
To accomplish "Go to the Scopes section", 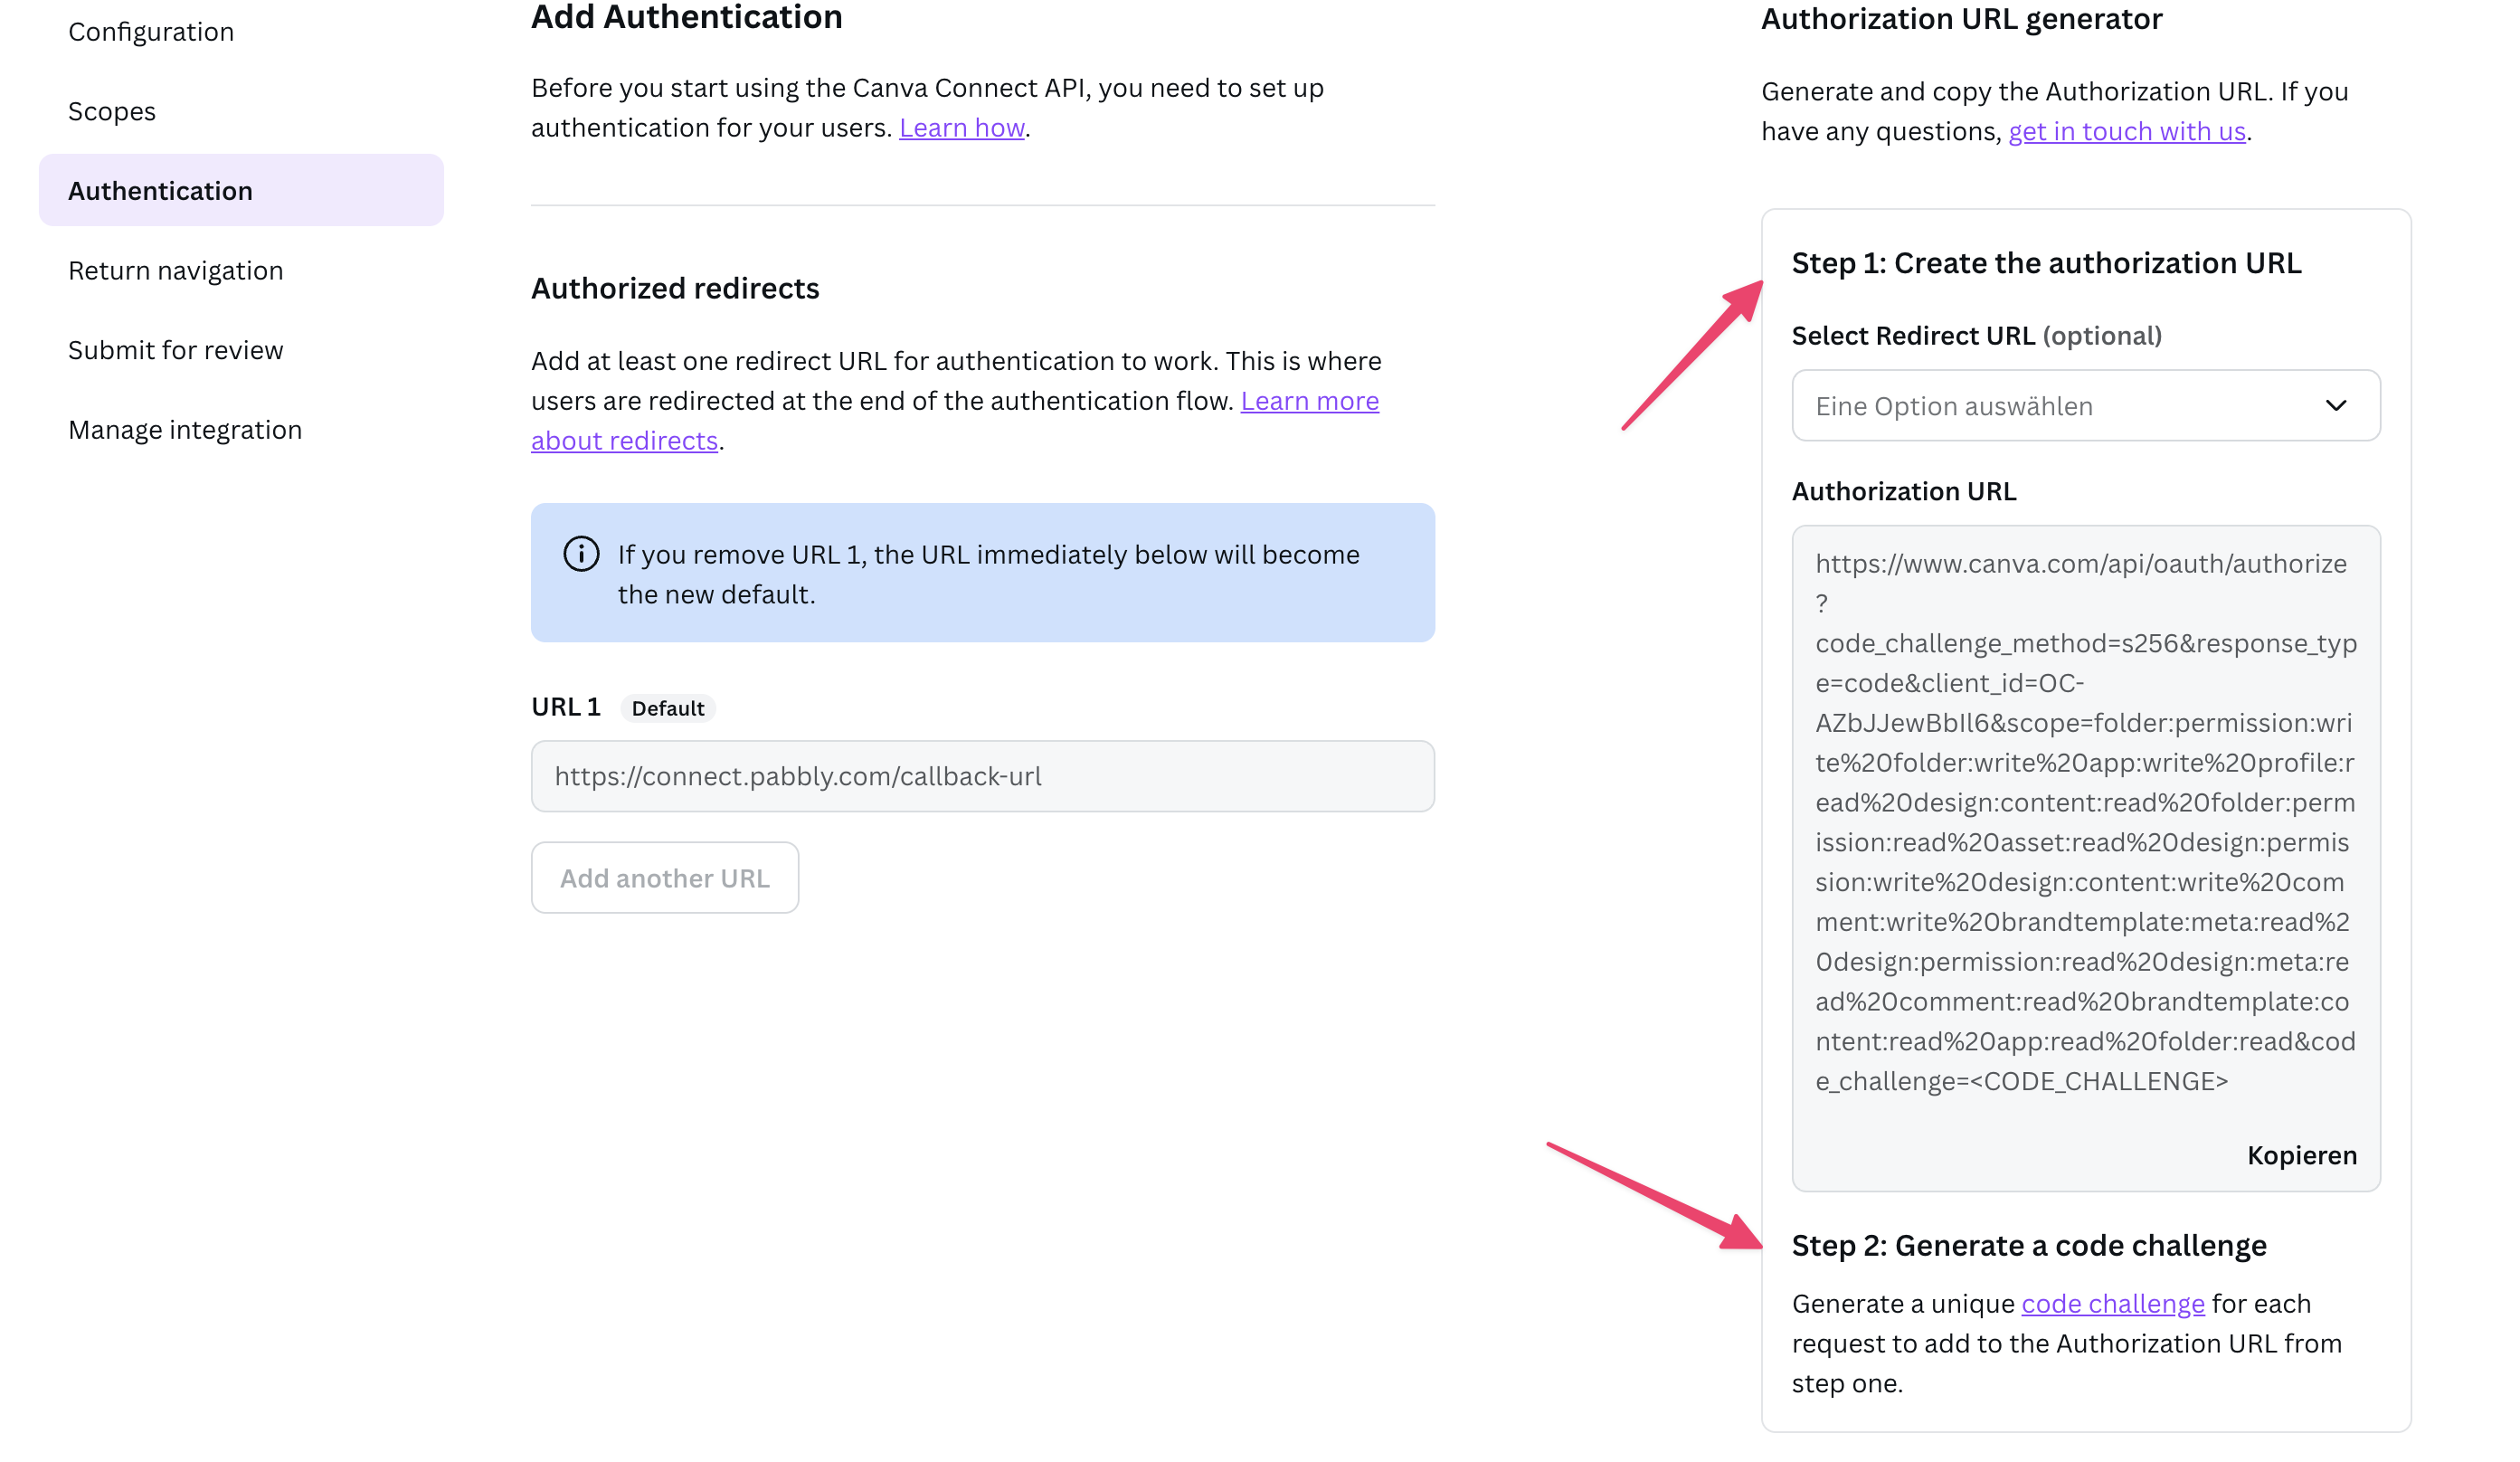I will point(112,111).
